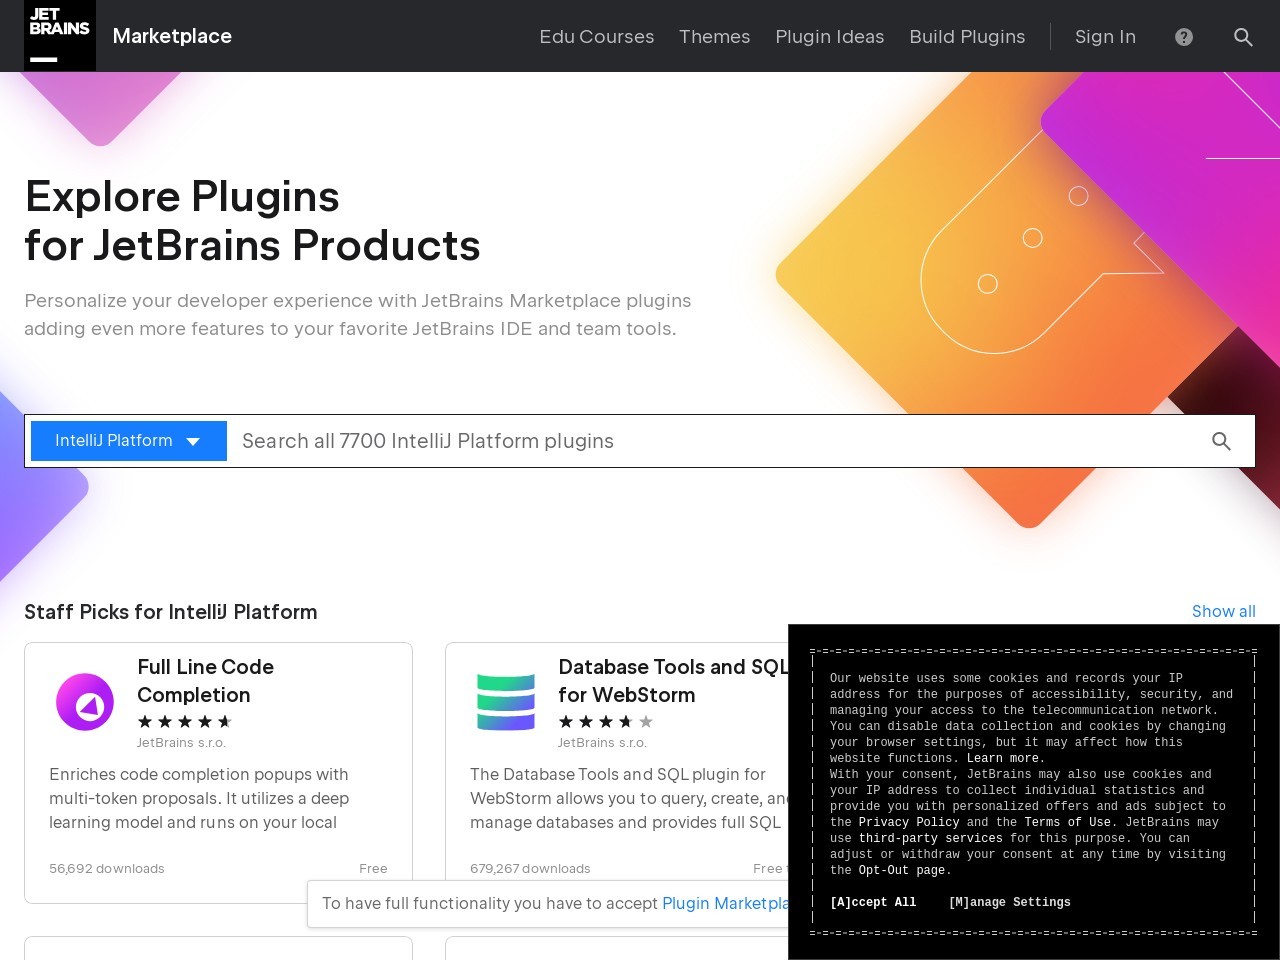This screenshot has width=1280, height=960.
Task: Click the 56,692 downloads text
Action: (107, 868)
